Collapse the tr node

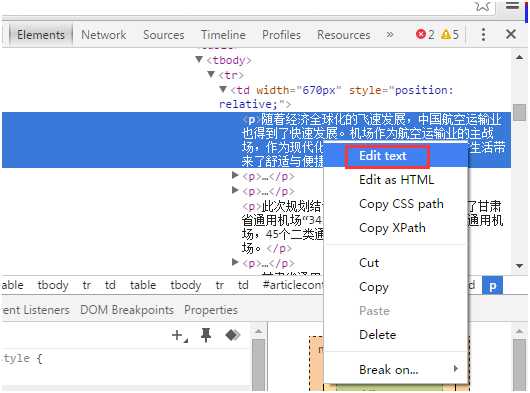pyautogui.click(x=211, y=74)
